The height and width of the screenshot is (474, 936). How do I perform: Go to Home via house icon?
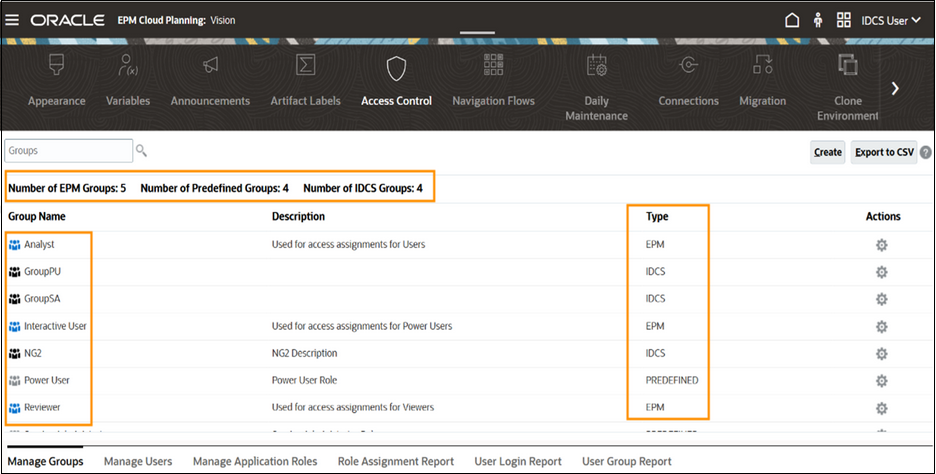[792, 20]
